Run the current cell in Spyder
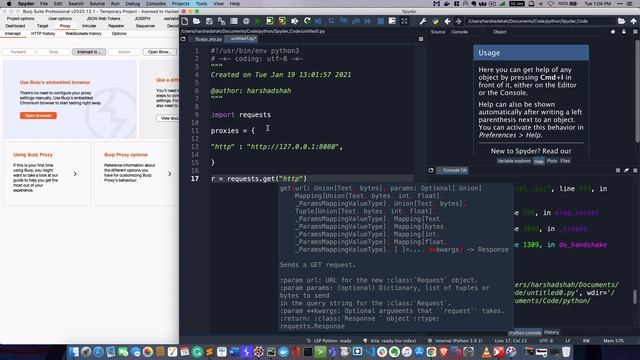The height and width of the screenshot is (360, 640). coord(270,21)
